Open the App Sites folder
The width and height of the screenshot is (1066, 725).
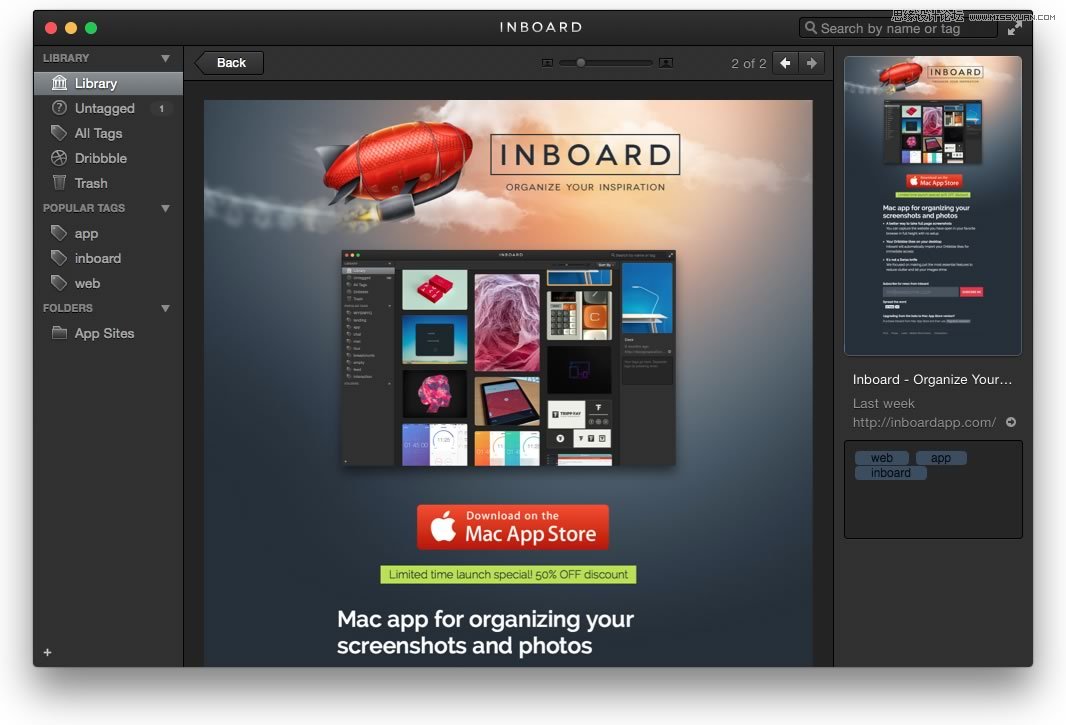pyautogui.click(x=109, y=333)
